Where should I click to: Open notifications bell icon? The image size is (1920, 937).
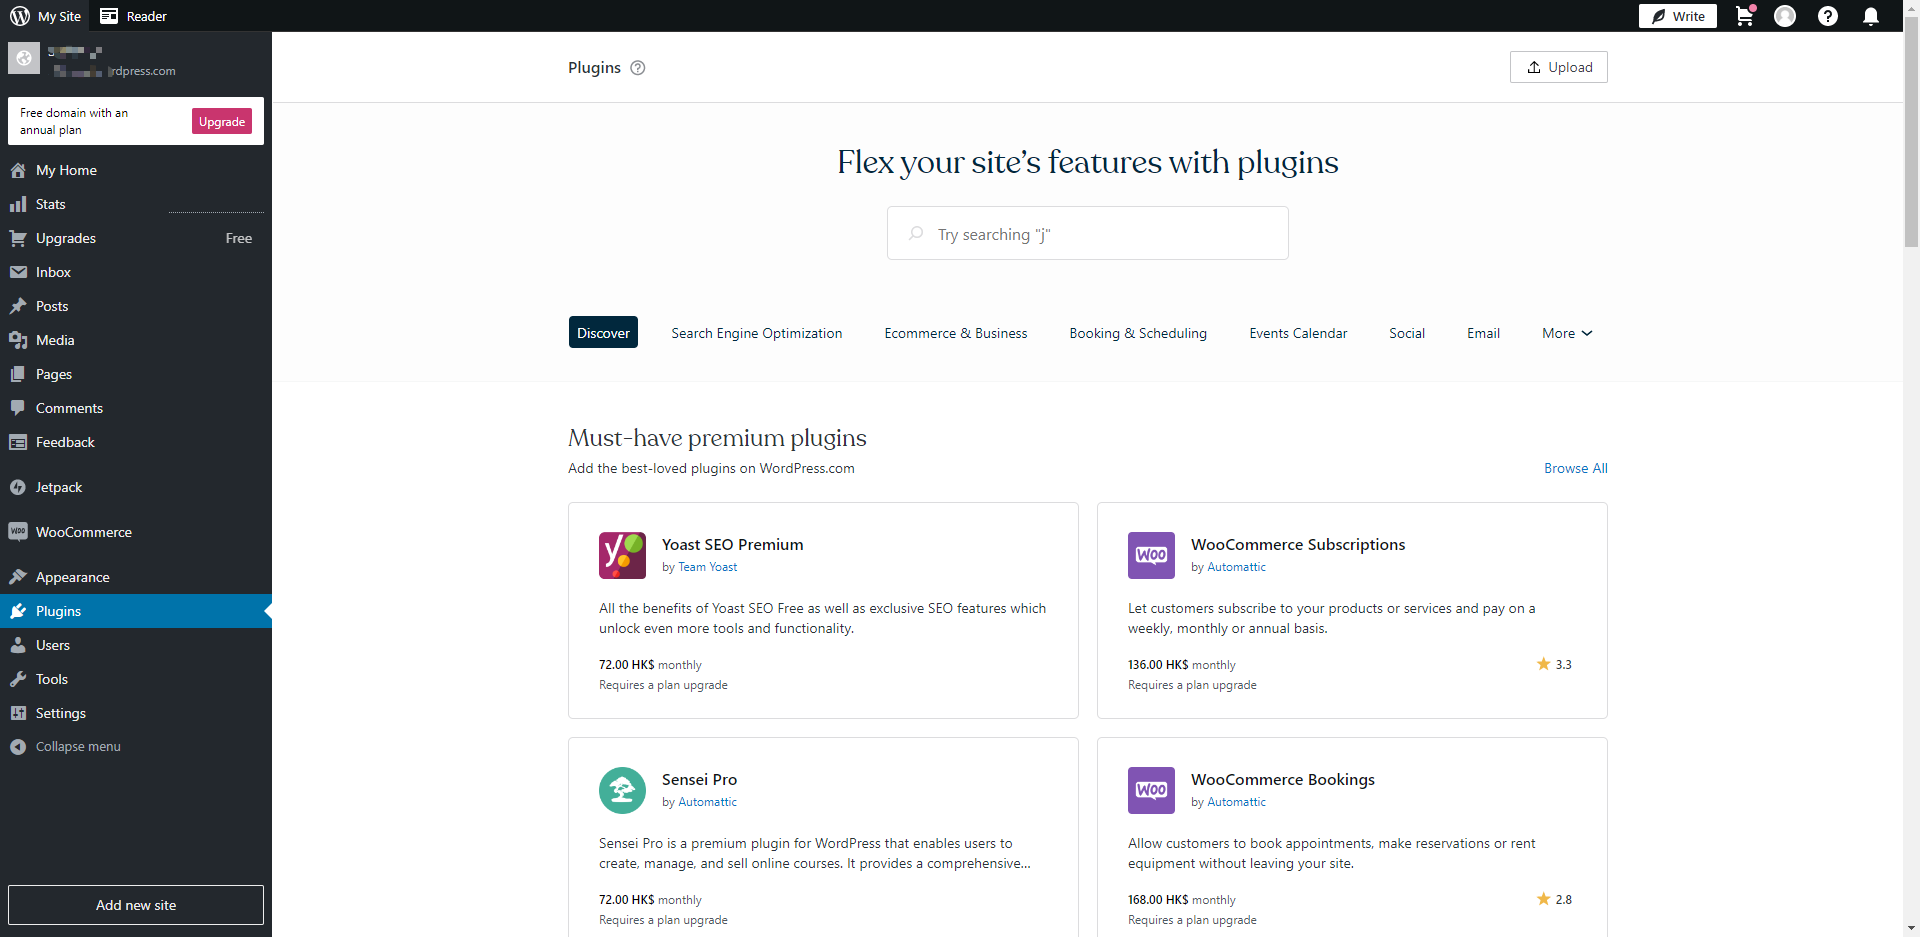(1870, 16)
